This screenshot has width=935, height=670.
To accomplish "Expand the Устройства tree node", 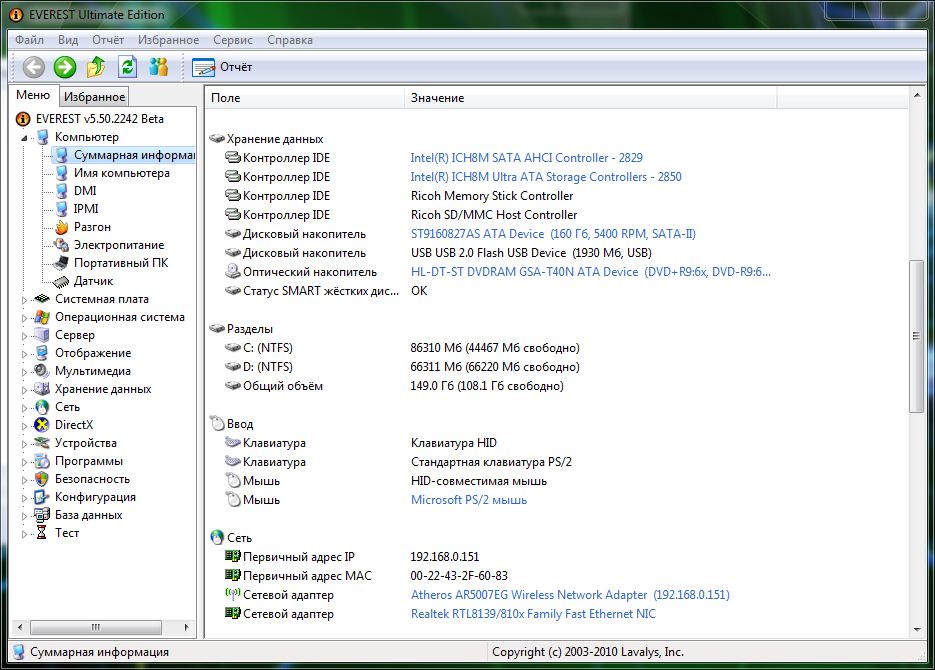I will click(x=24, y=443).
